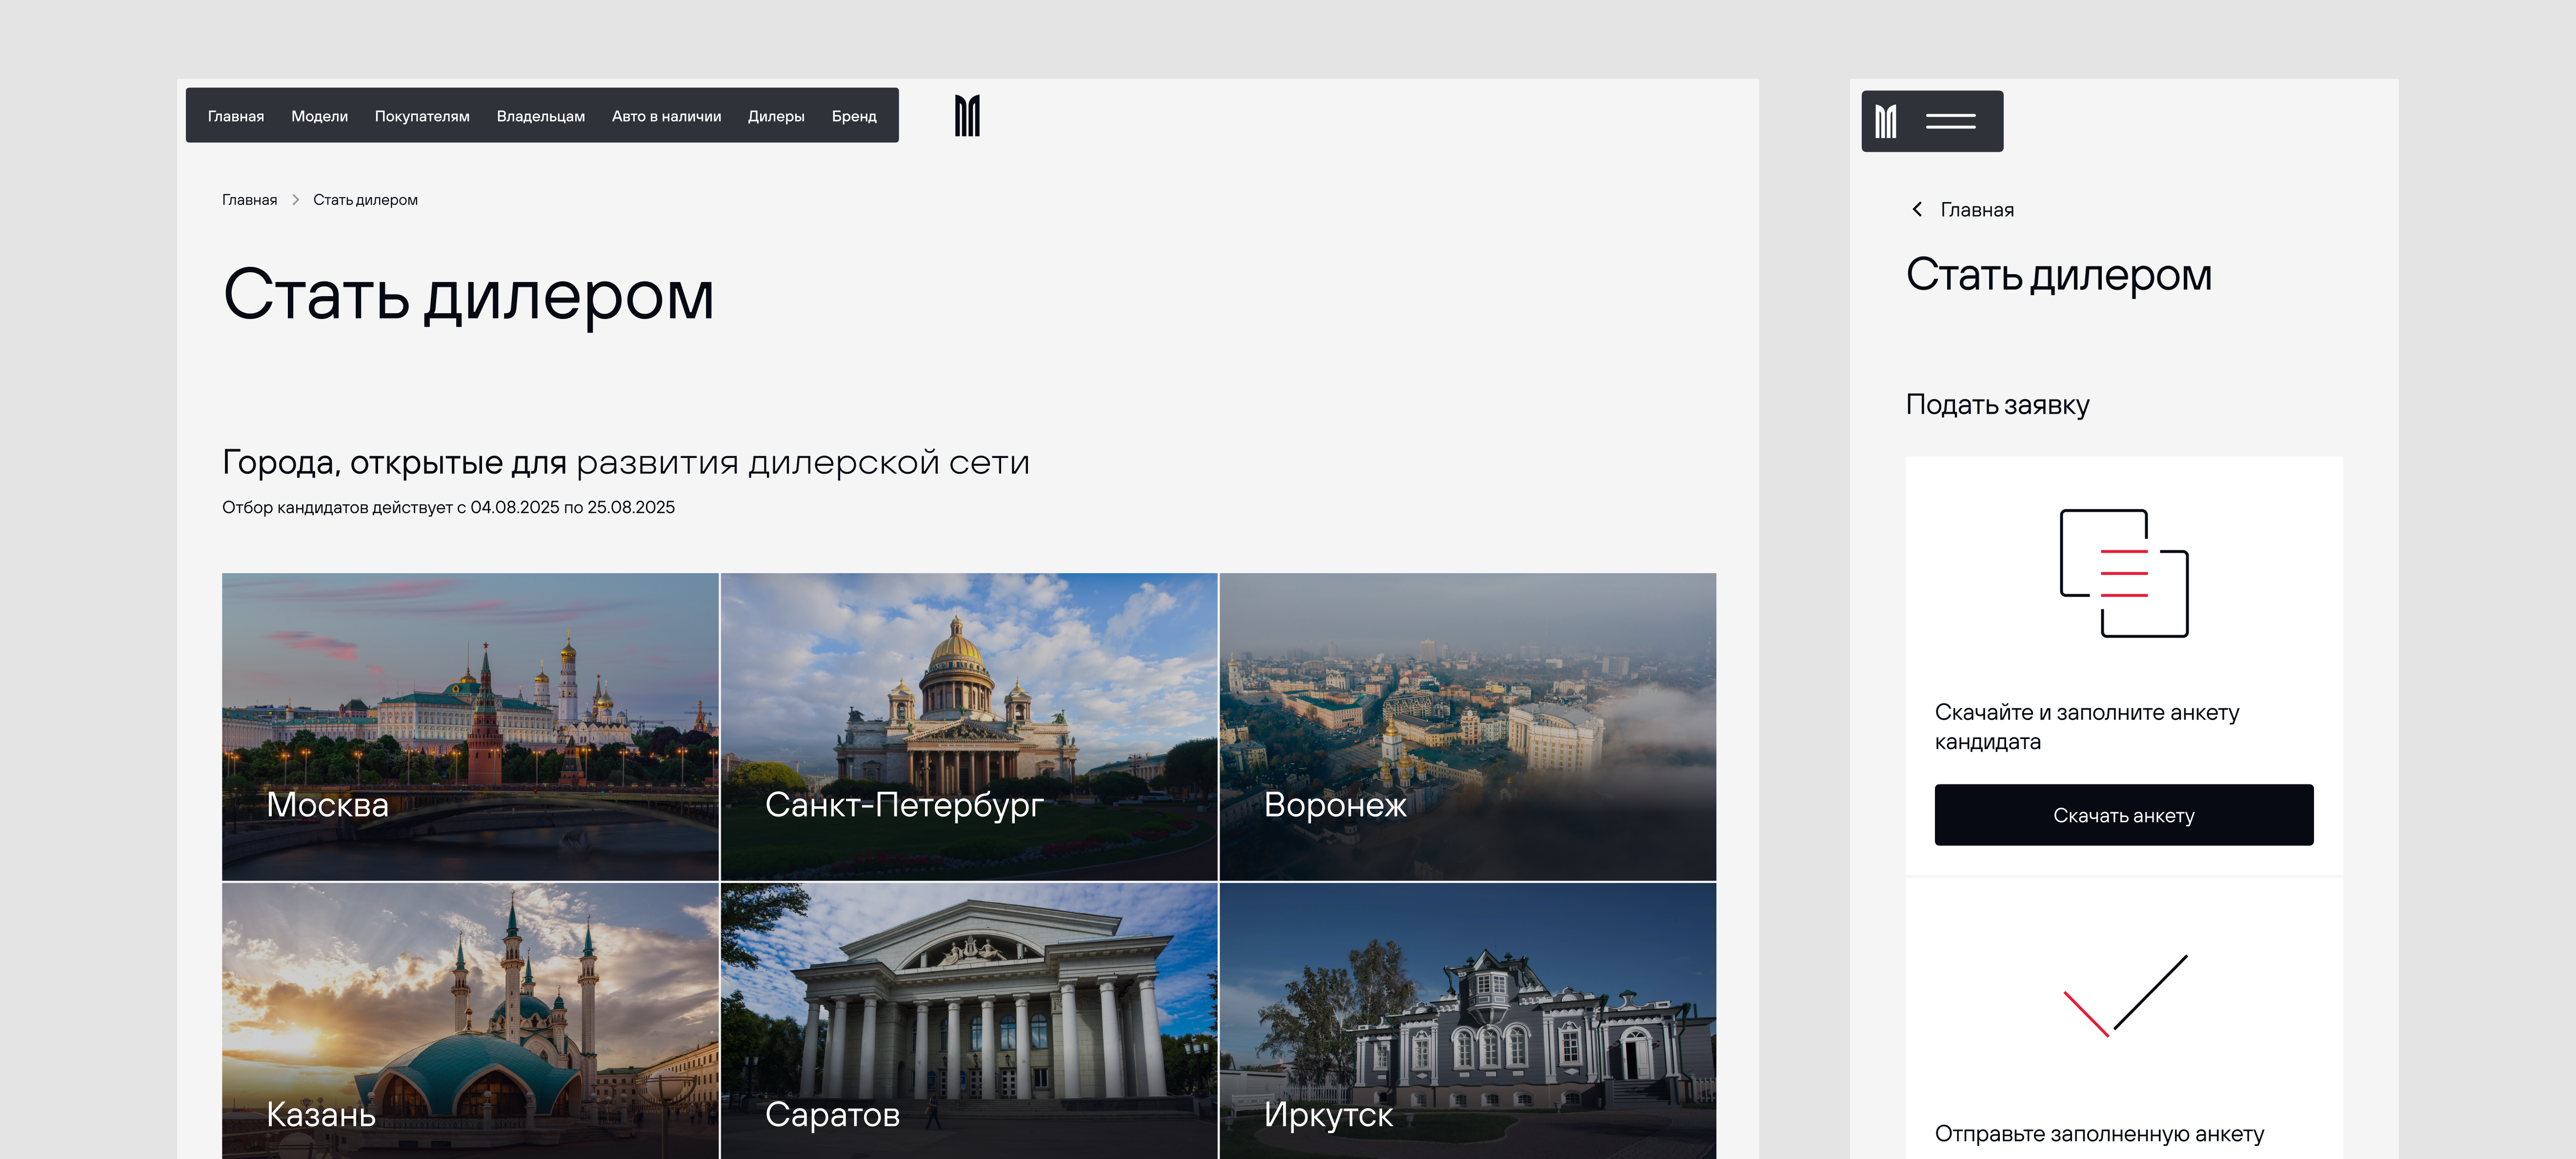
Task: Open the Владельцам menu item
Action: [541, 116]
